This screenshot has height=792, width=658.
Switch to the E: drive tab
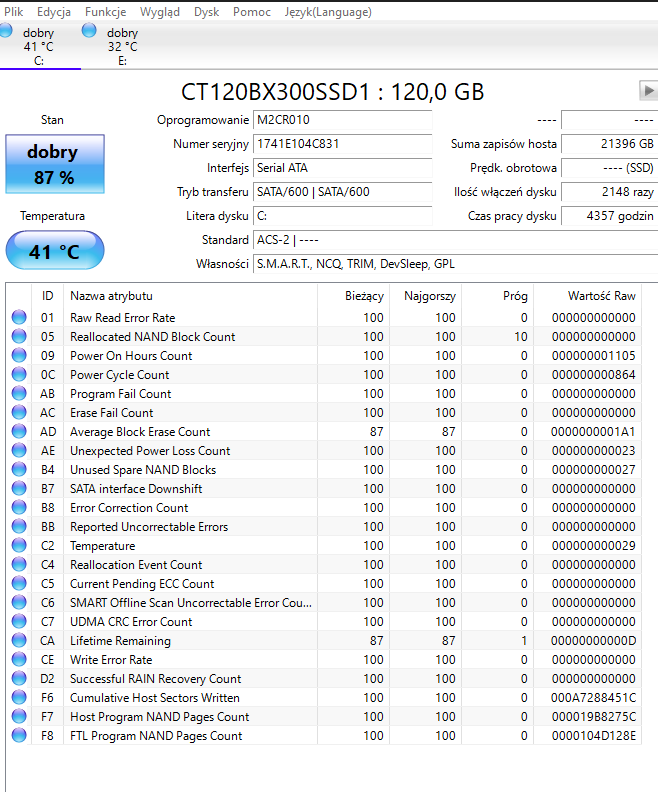[121, 46]
